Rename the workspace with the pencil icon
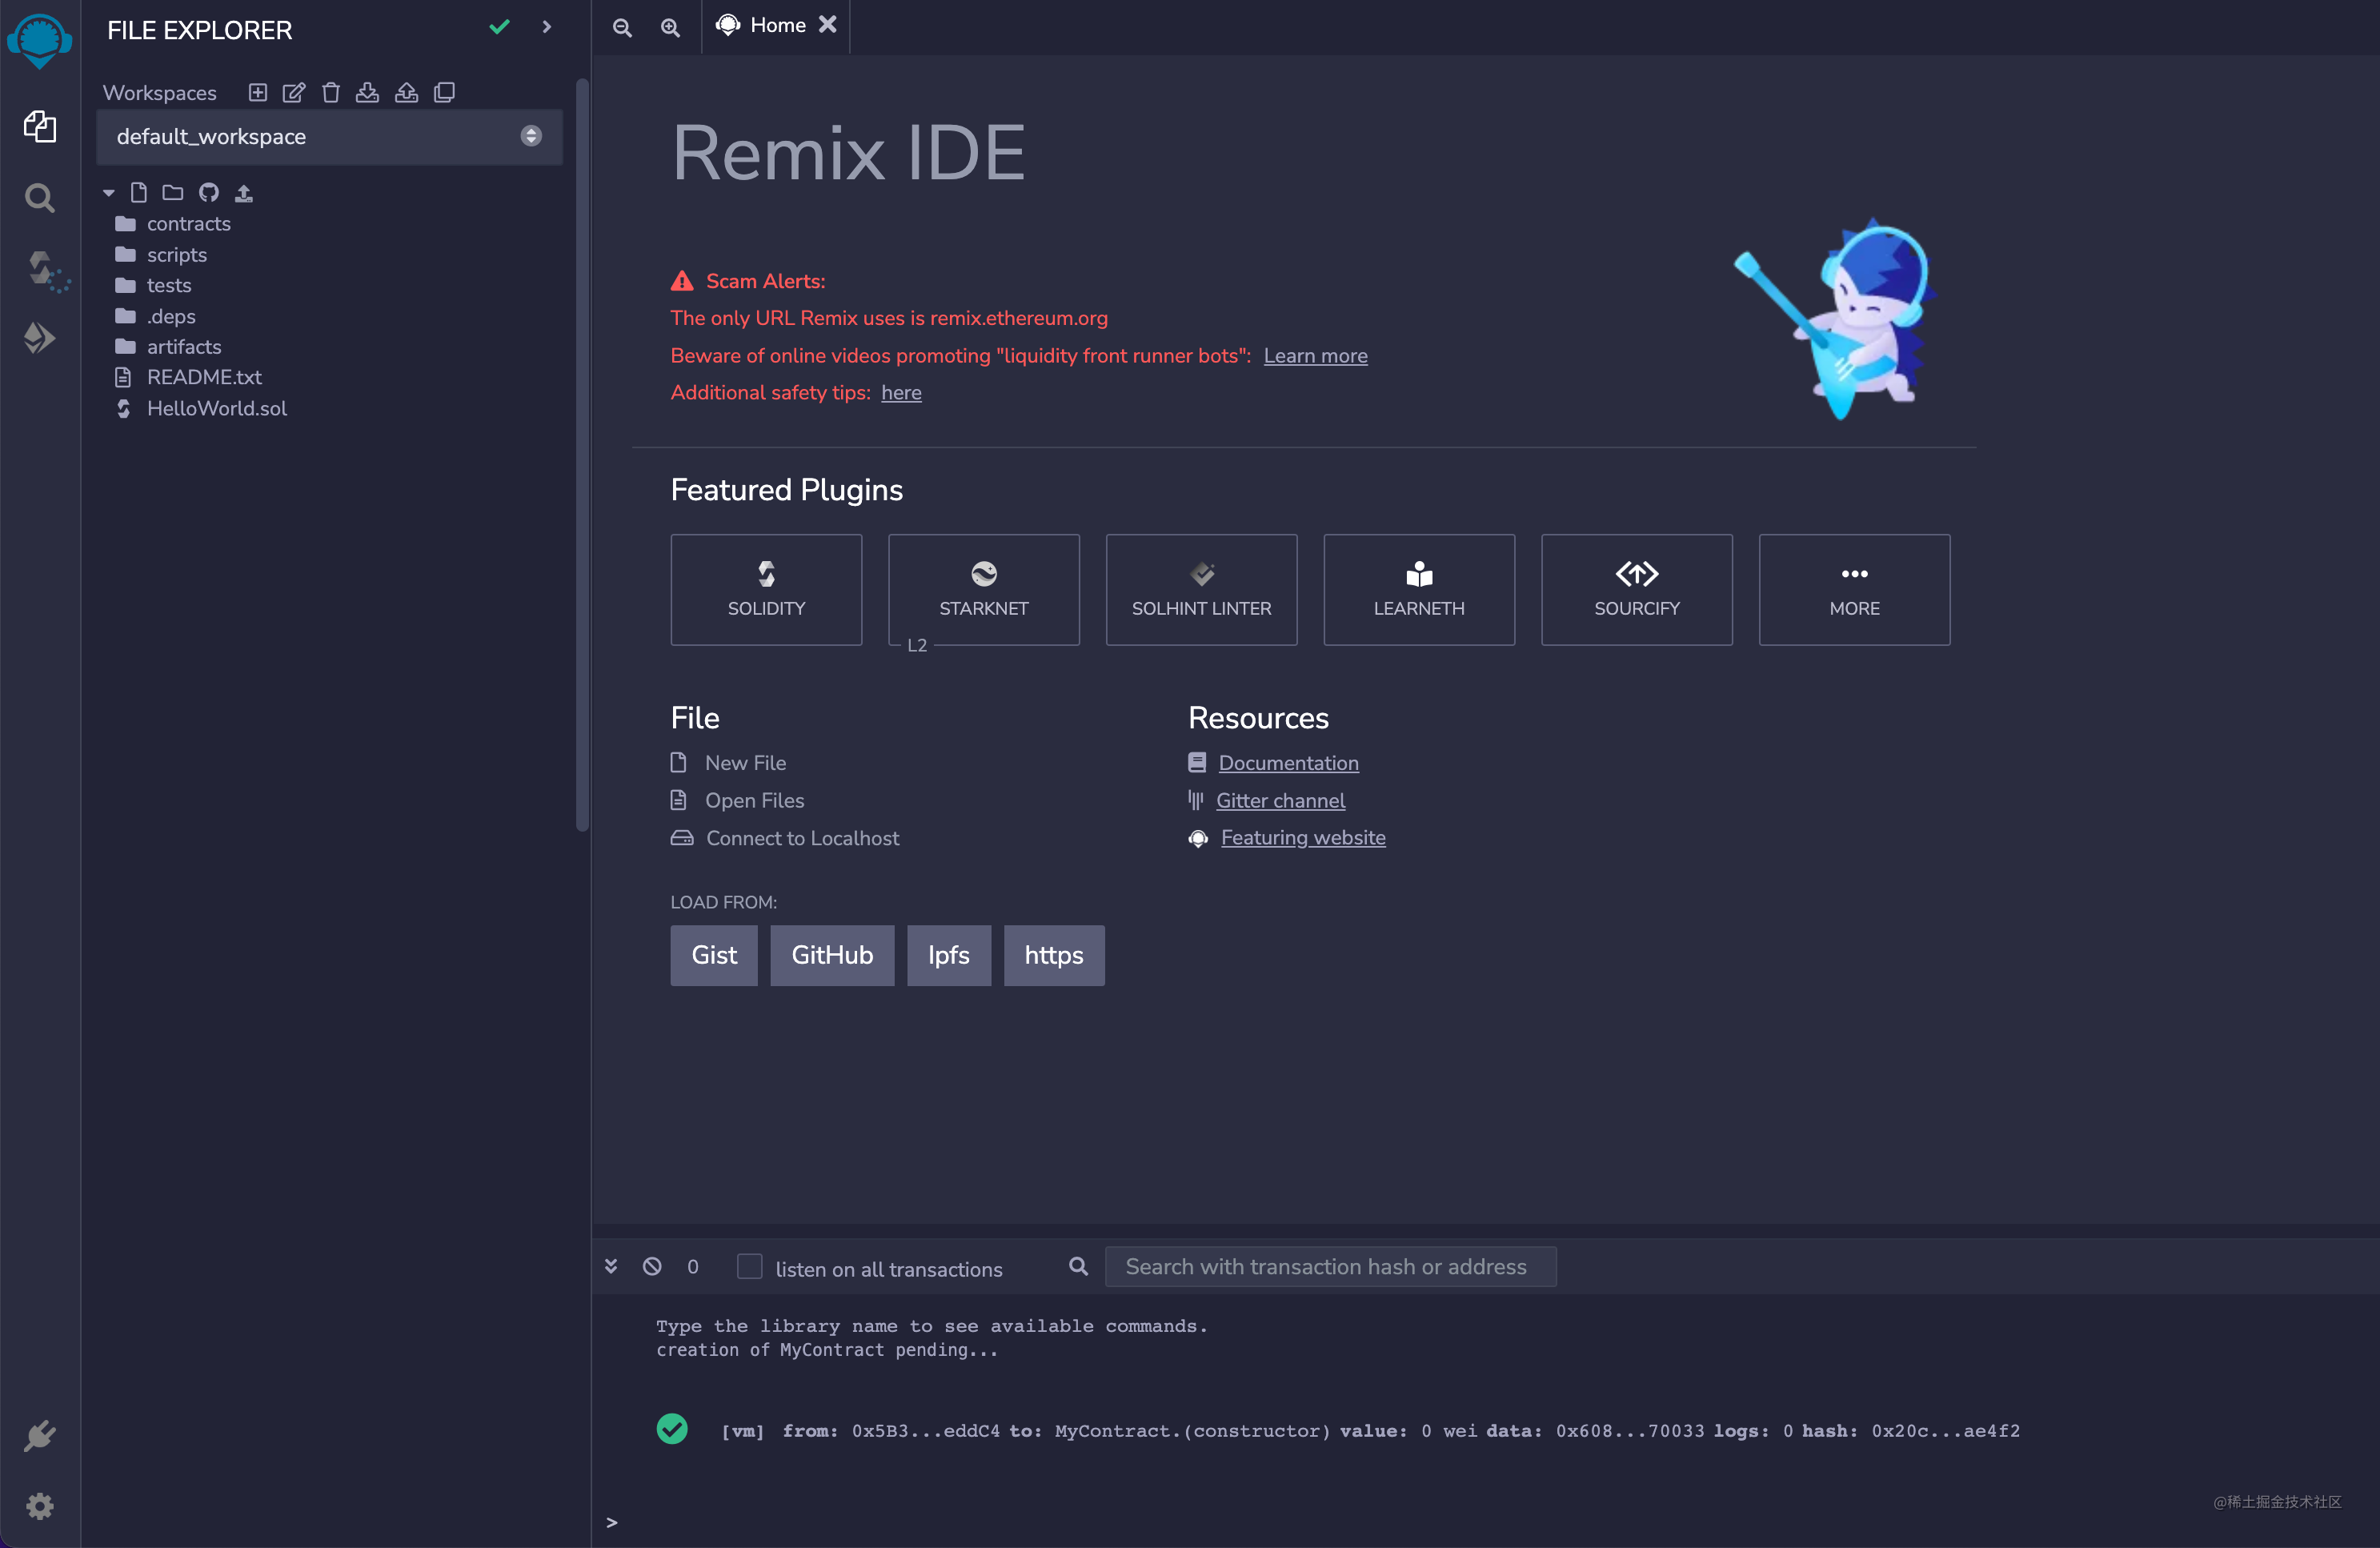Viewport: 2380px width, 1548px height. [x=293, y=92]
